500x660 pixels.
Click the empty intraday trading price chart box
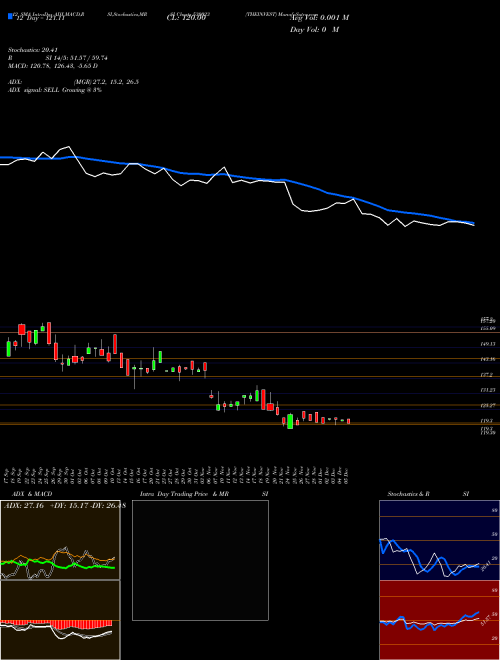click(200, 560)
